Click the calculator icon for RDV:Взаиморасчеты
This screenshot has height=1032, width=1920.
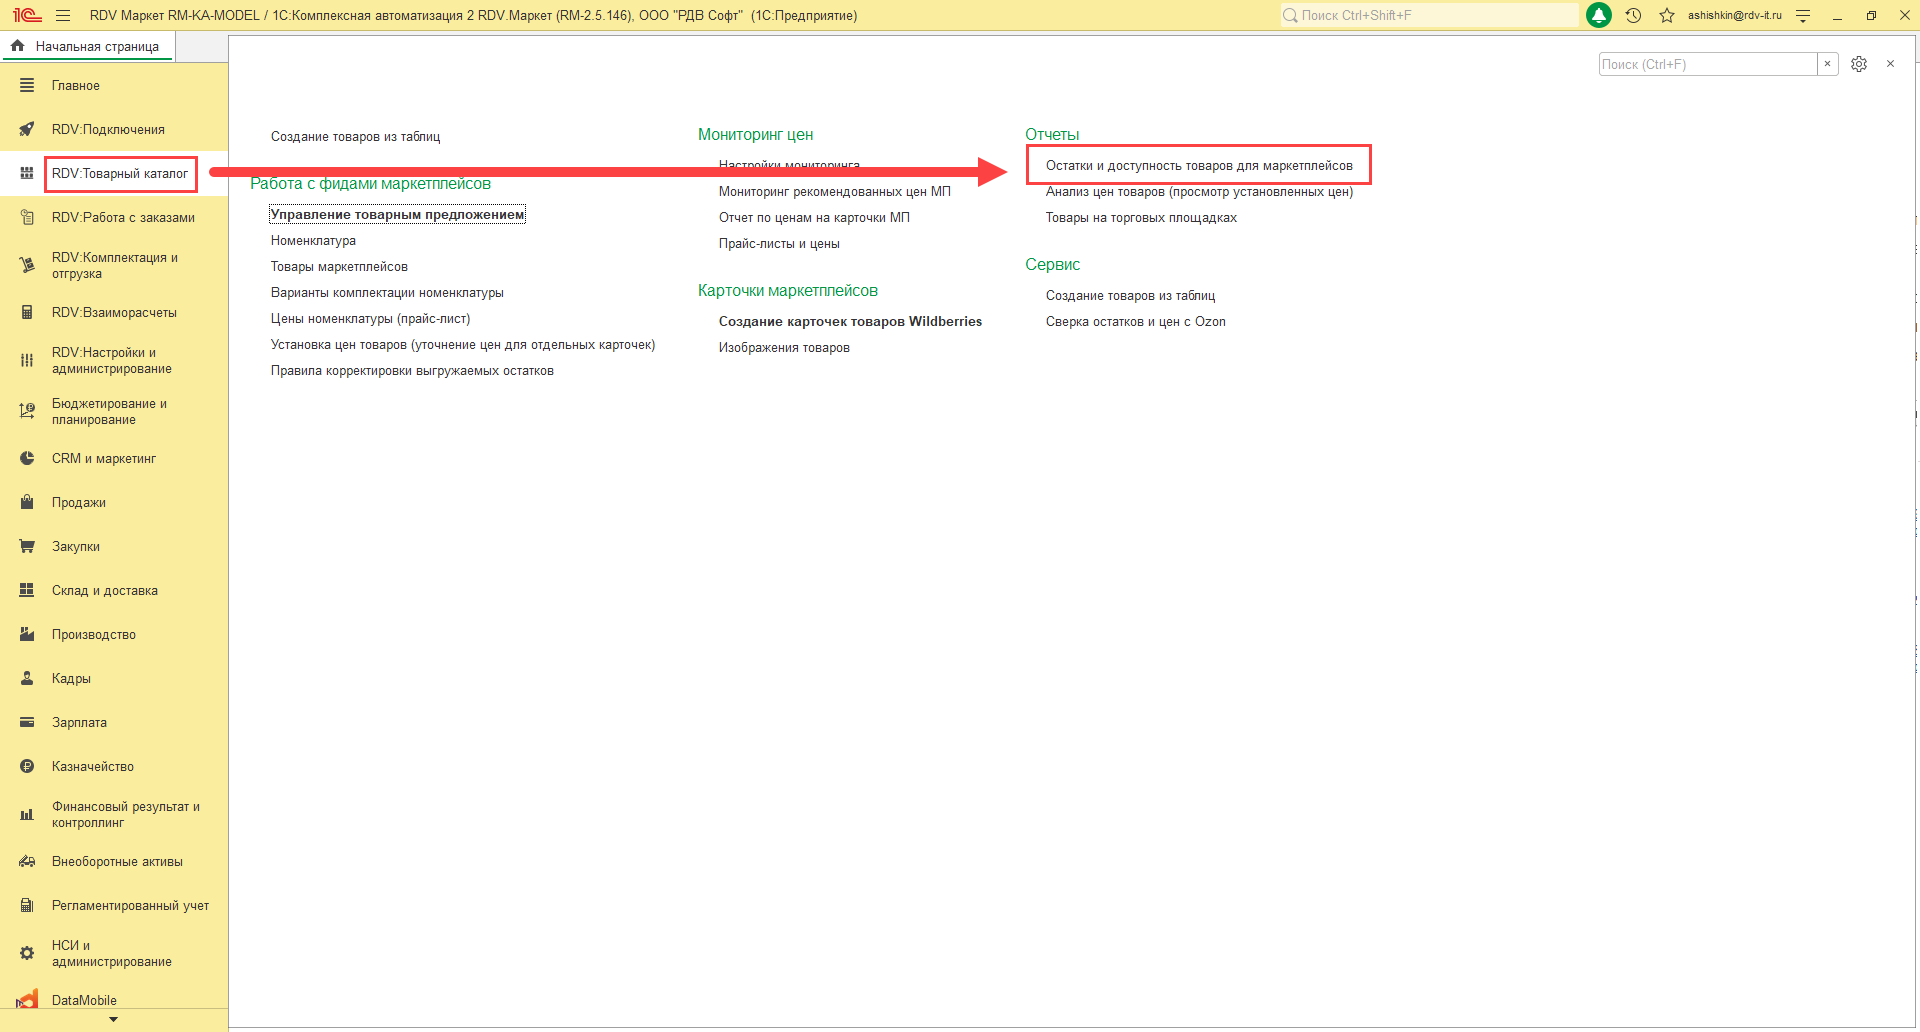click(27, 313)
